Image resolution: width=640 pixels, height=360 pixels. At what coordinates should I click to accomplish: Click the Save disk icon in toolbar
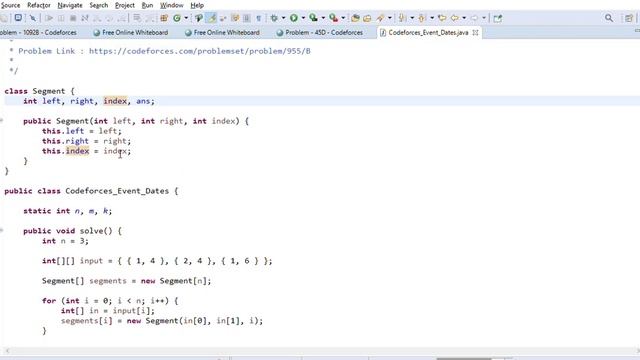click(18, 18)
